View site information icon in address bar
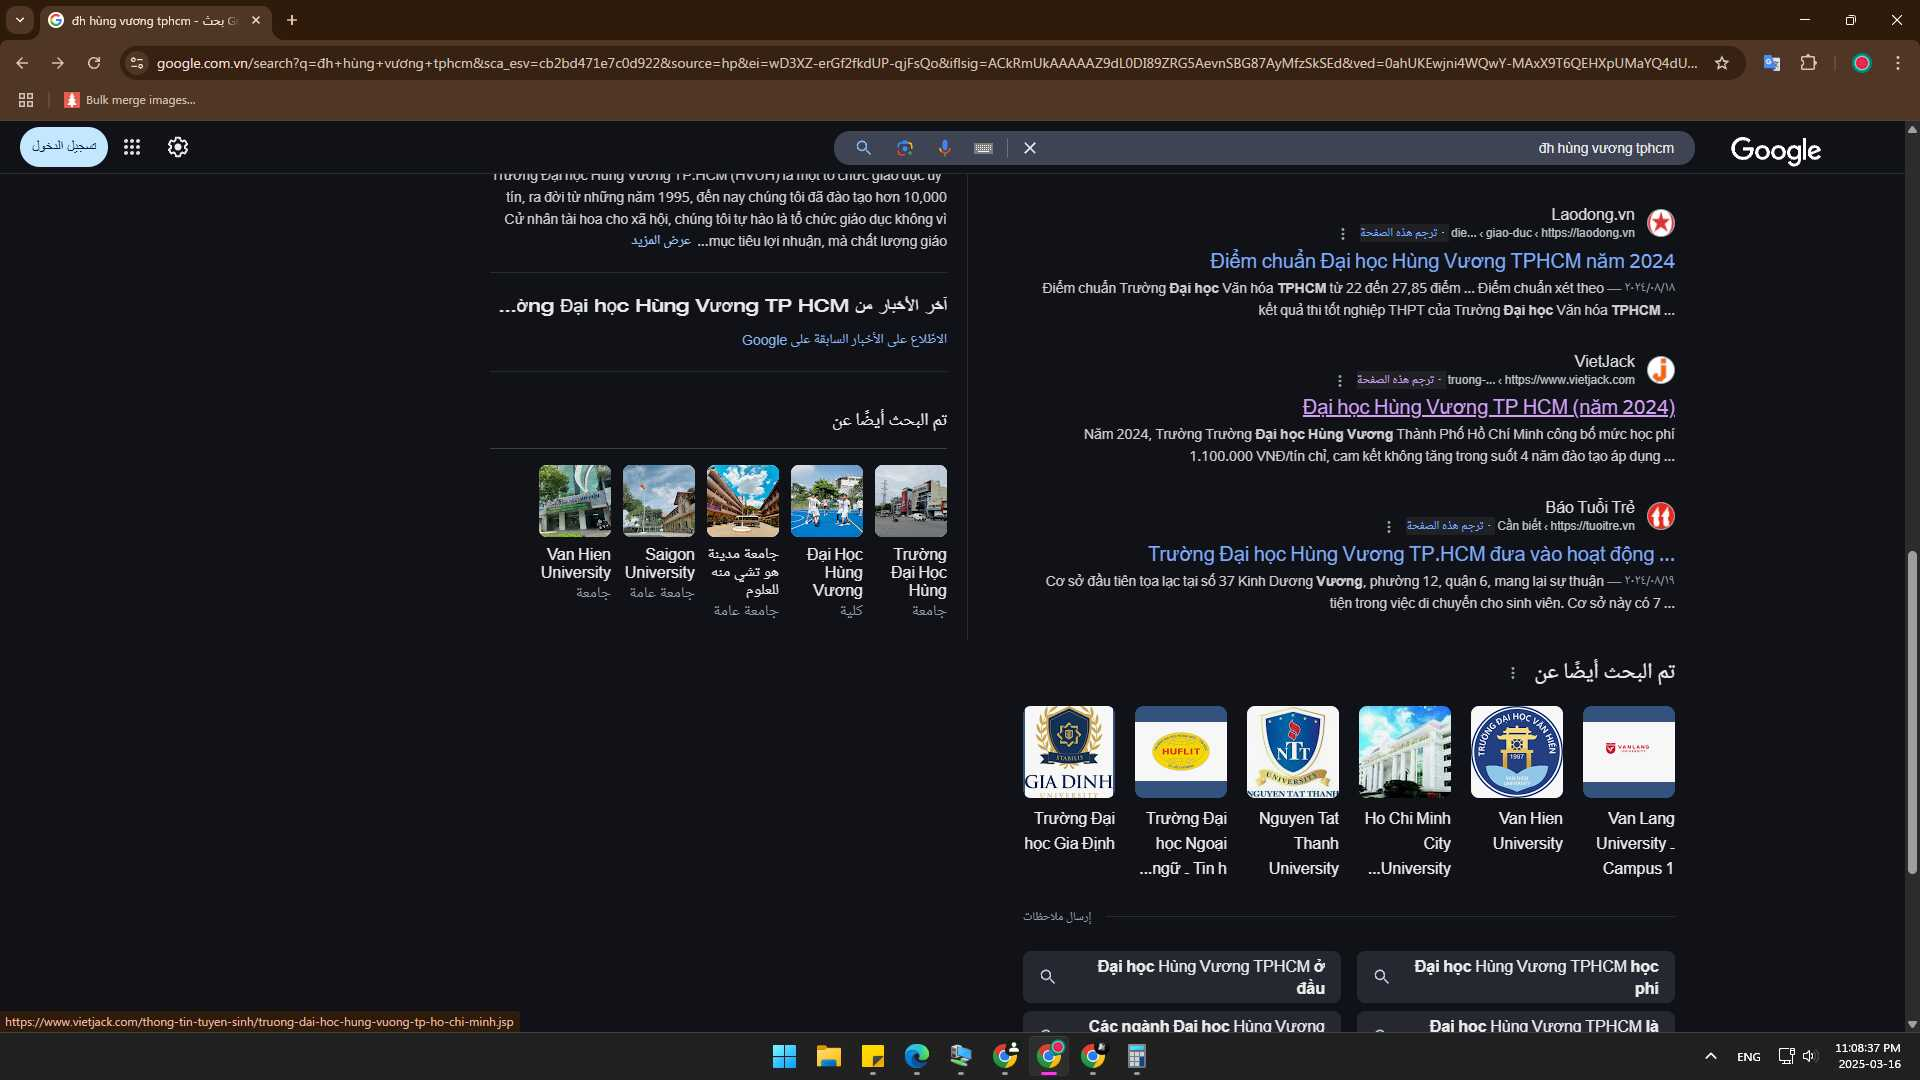 click(x=137, y=63)
